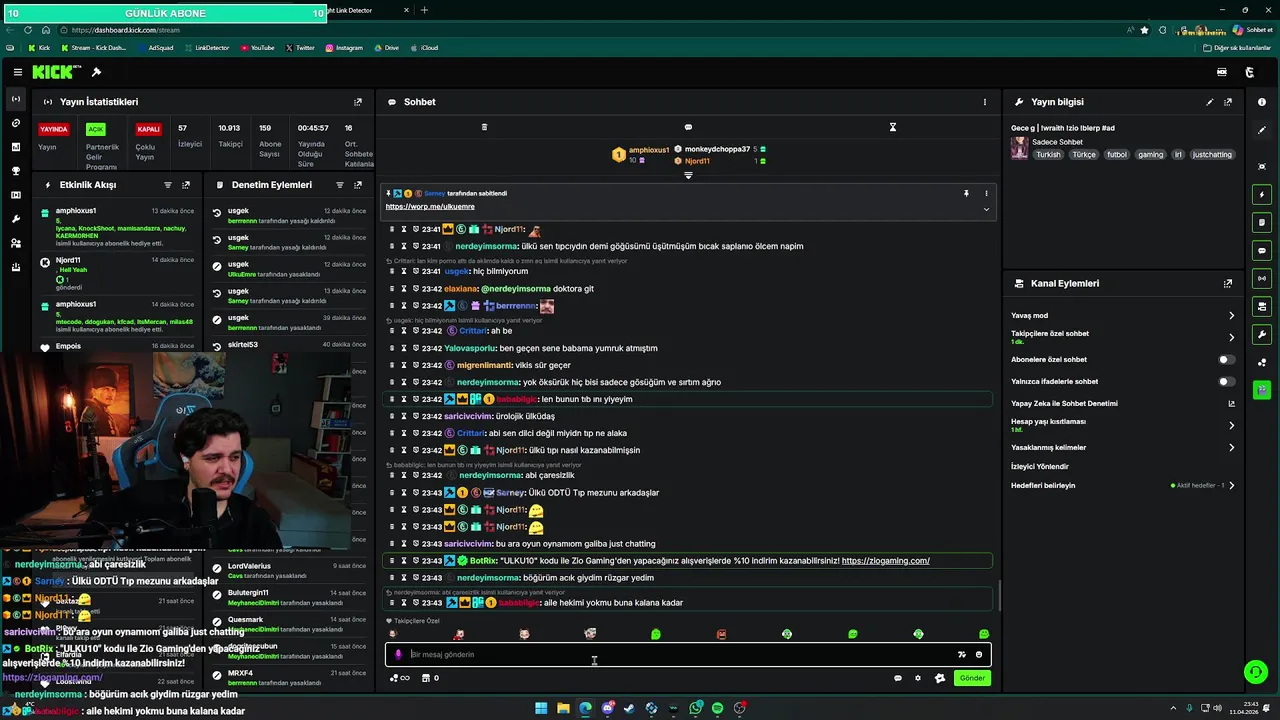Open the emoji picker in the message box
The height and width of the screenshot is (720, 1280).
point(979,654)
